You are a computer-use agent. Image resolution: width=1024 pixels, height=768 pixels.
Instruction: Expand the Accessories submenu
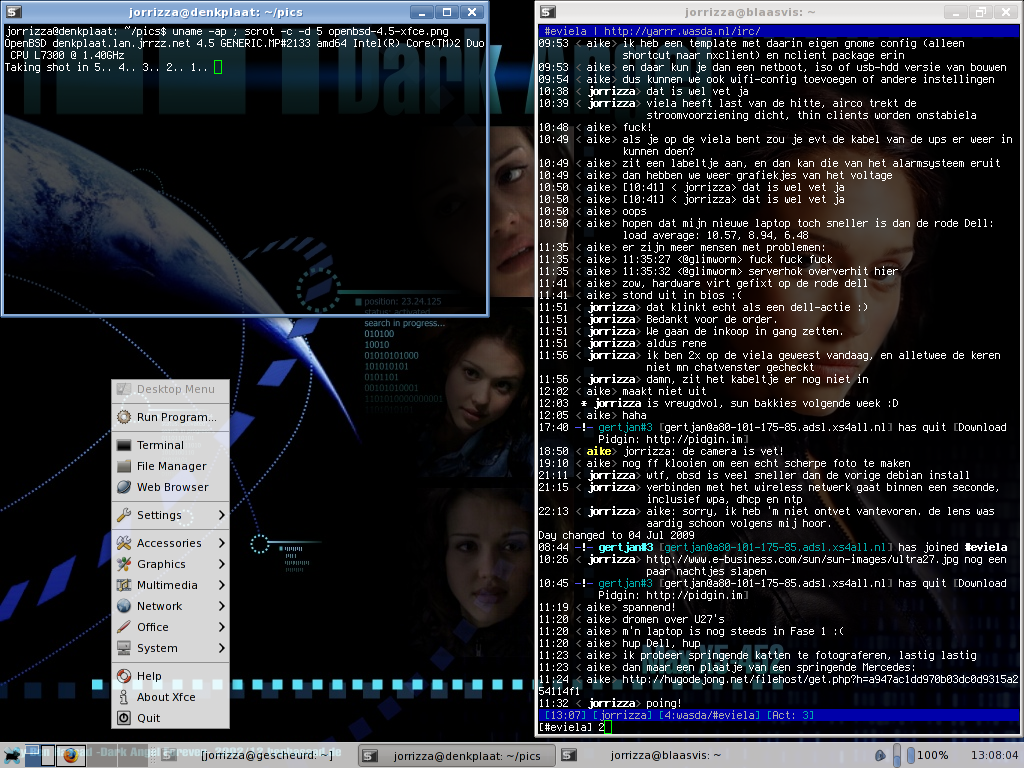[x=170, y=543]
